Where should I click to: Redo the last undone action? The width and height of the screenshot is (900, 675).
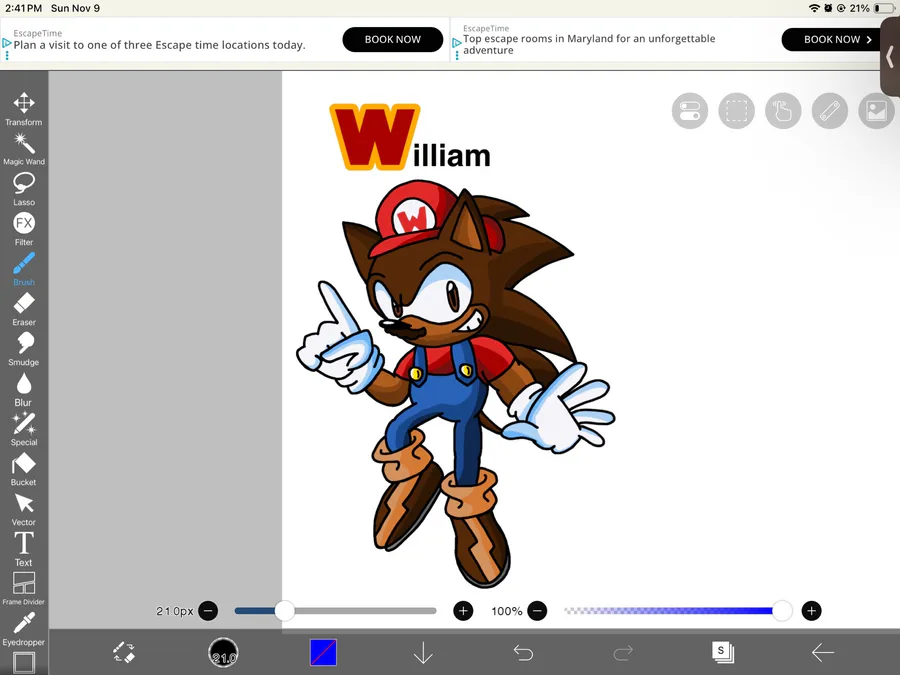[623, 653]
